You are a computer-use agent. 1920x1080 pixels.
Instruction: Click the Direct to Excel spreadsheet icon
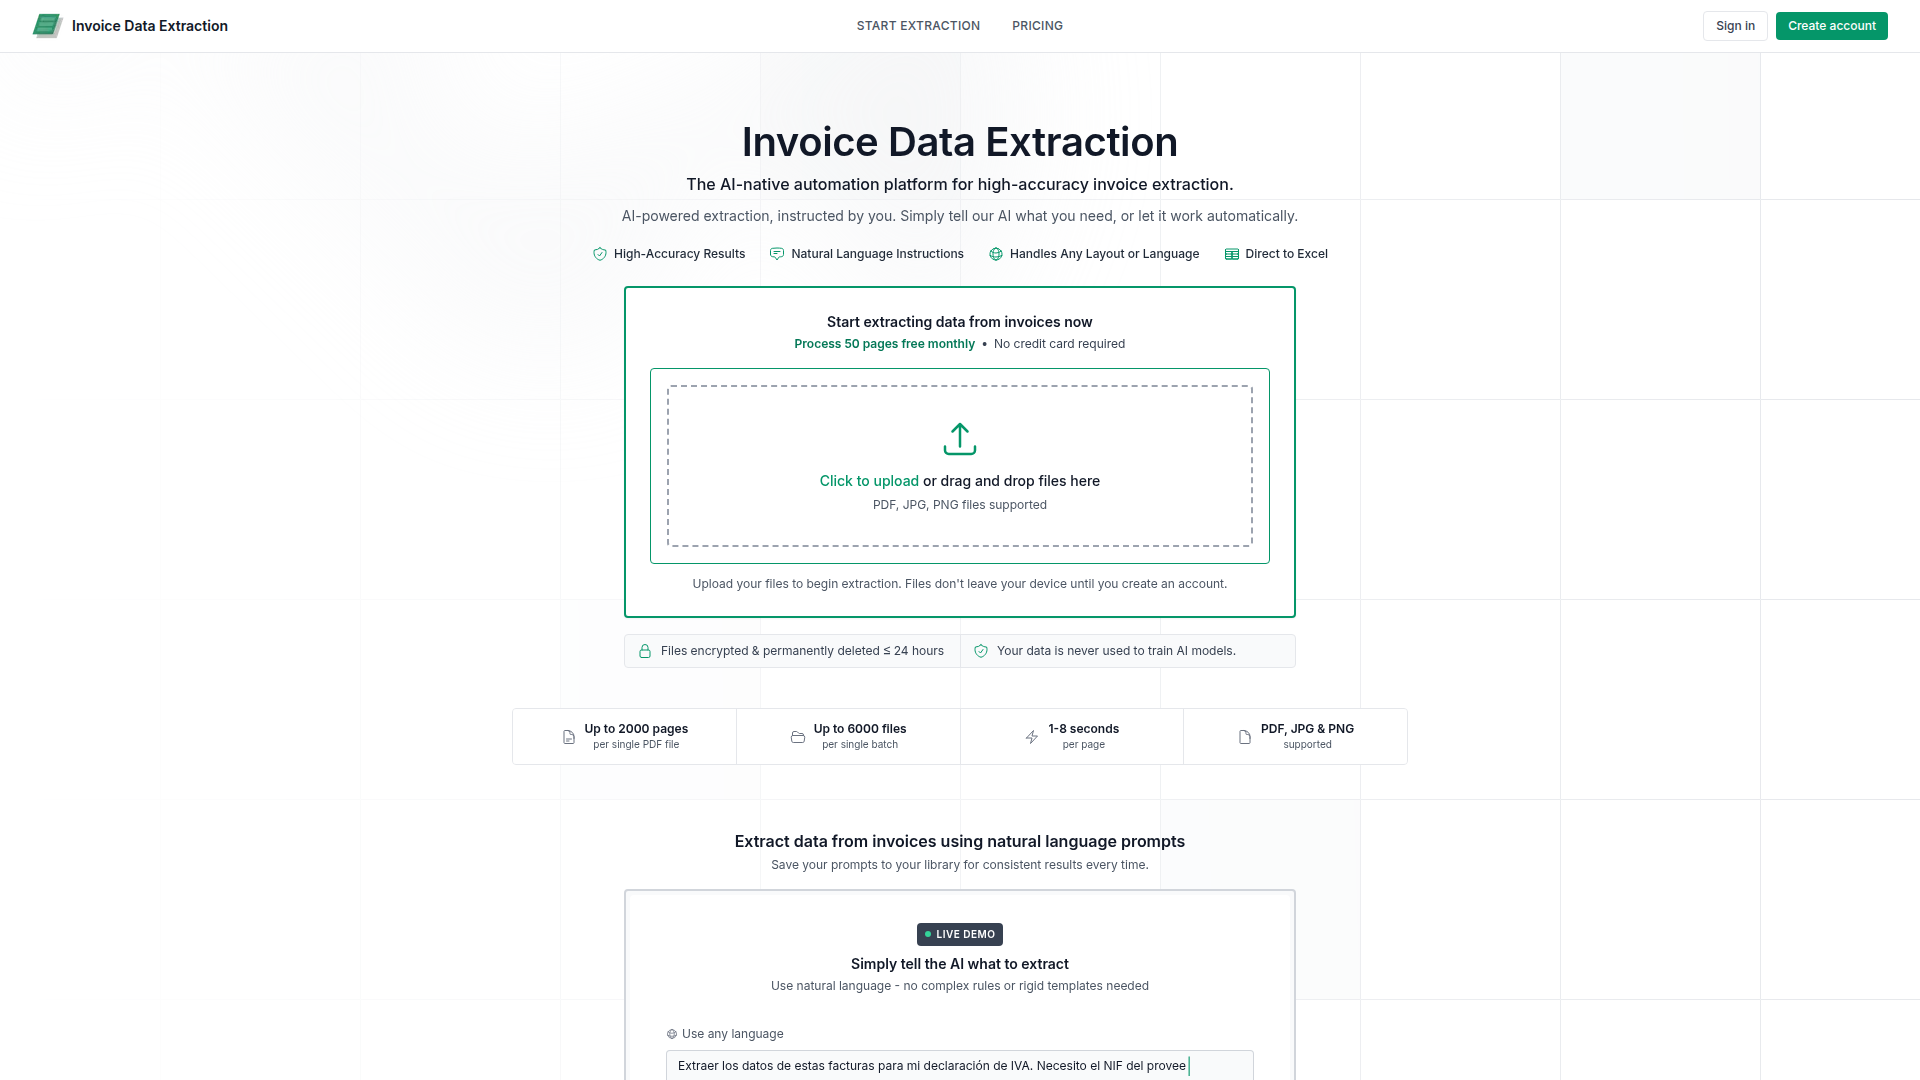[1232, 254]
